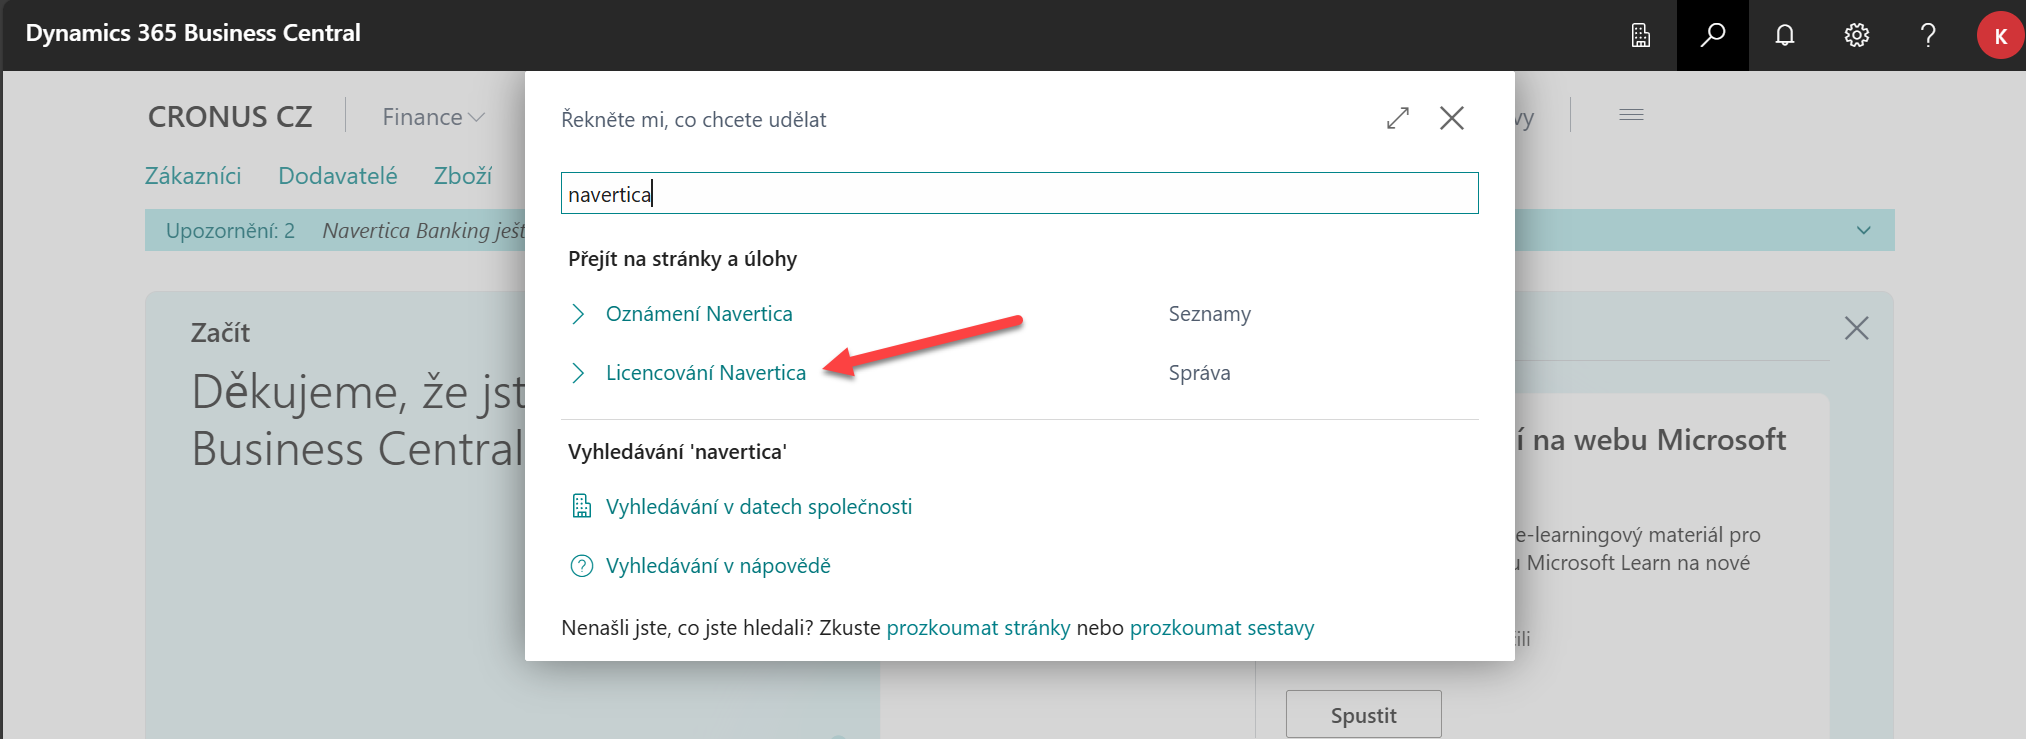
Task: Click the prozkoumat stránky link
Action: coord(978,628)
